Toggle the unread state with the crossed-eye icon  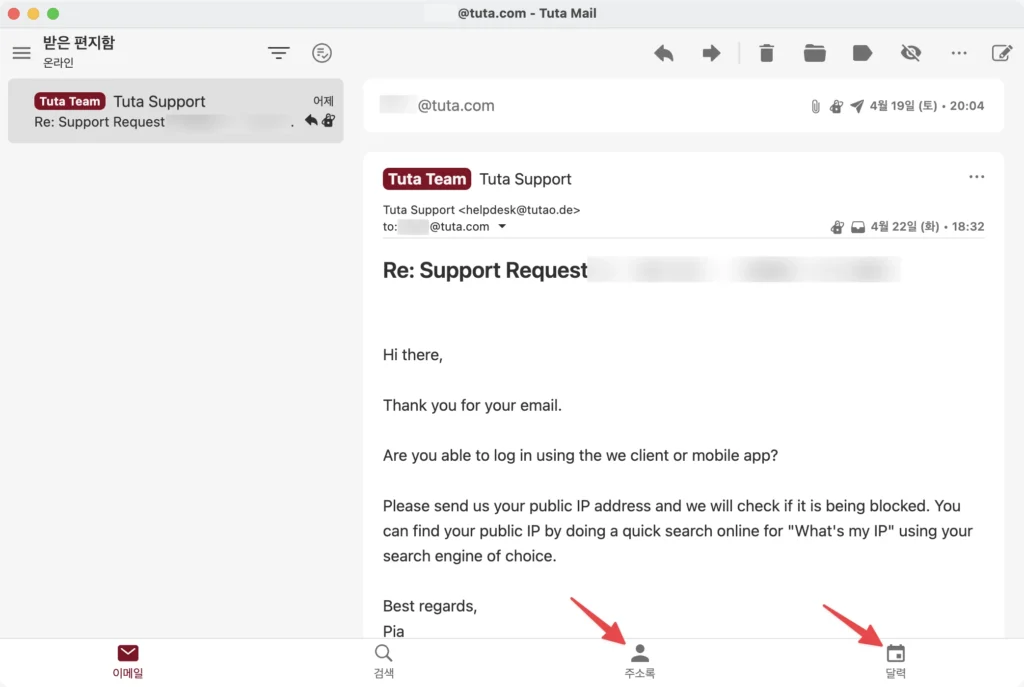(911, 53)
